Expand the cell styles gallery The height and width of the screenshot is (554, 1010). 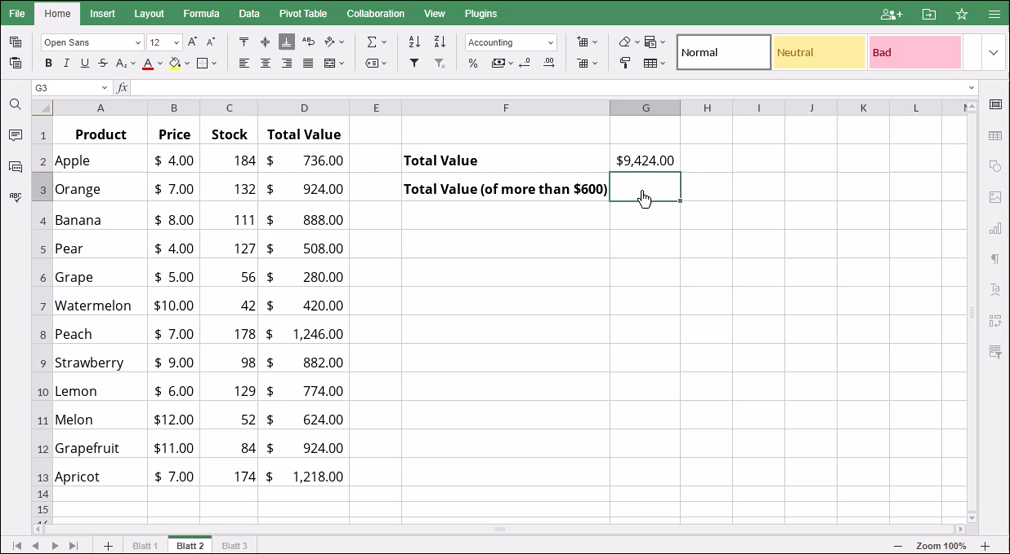pyautogui.click(x=993, y=53)
